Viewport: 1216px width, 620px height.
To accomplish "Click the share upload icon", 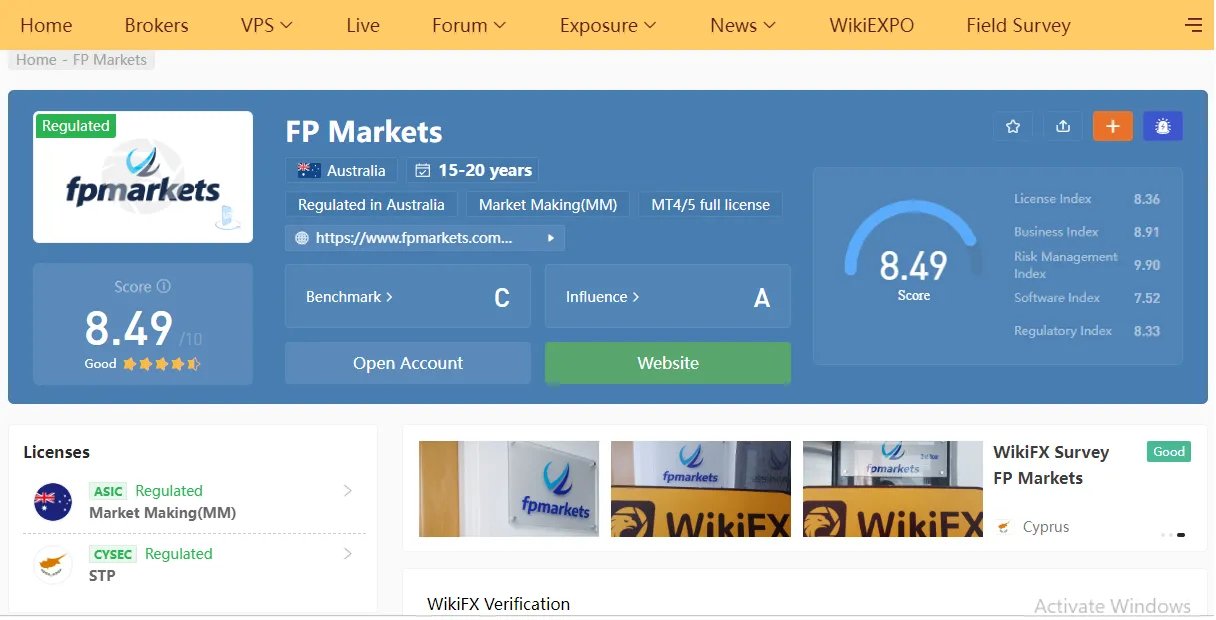I will coord(1063,126).
